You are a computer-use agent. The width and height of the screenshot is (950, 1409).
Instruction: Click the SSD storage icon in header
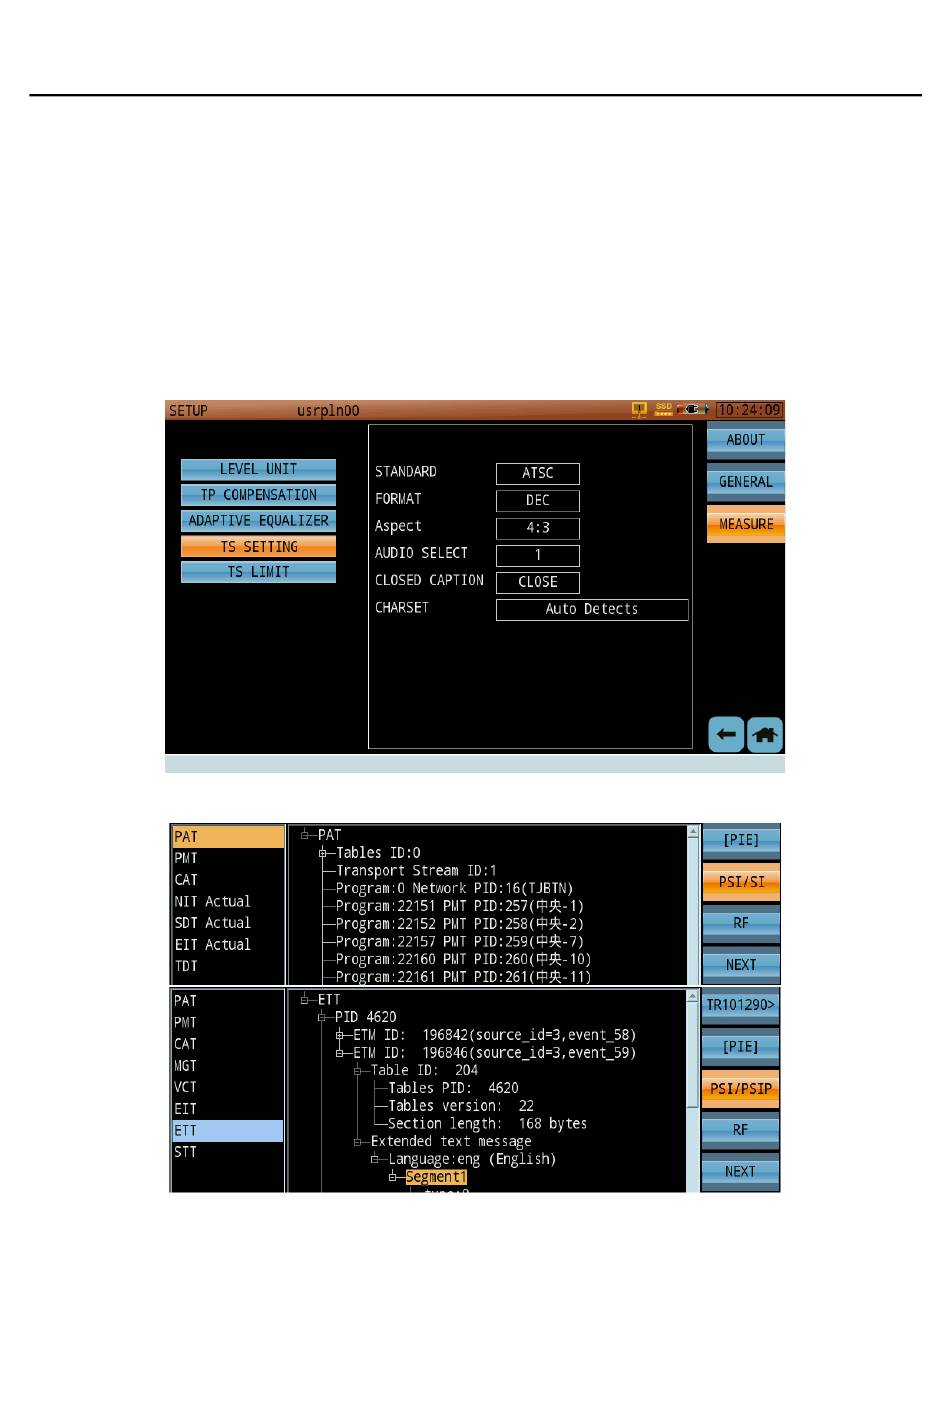coord(663,410)
